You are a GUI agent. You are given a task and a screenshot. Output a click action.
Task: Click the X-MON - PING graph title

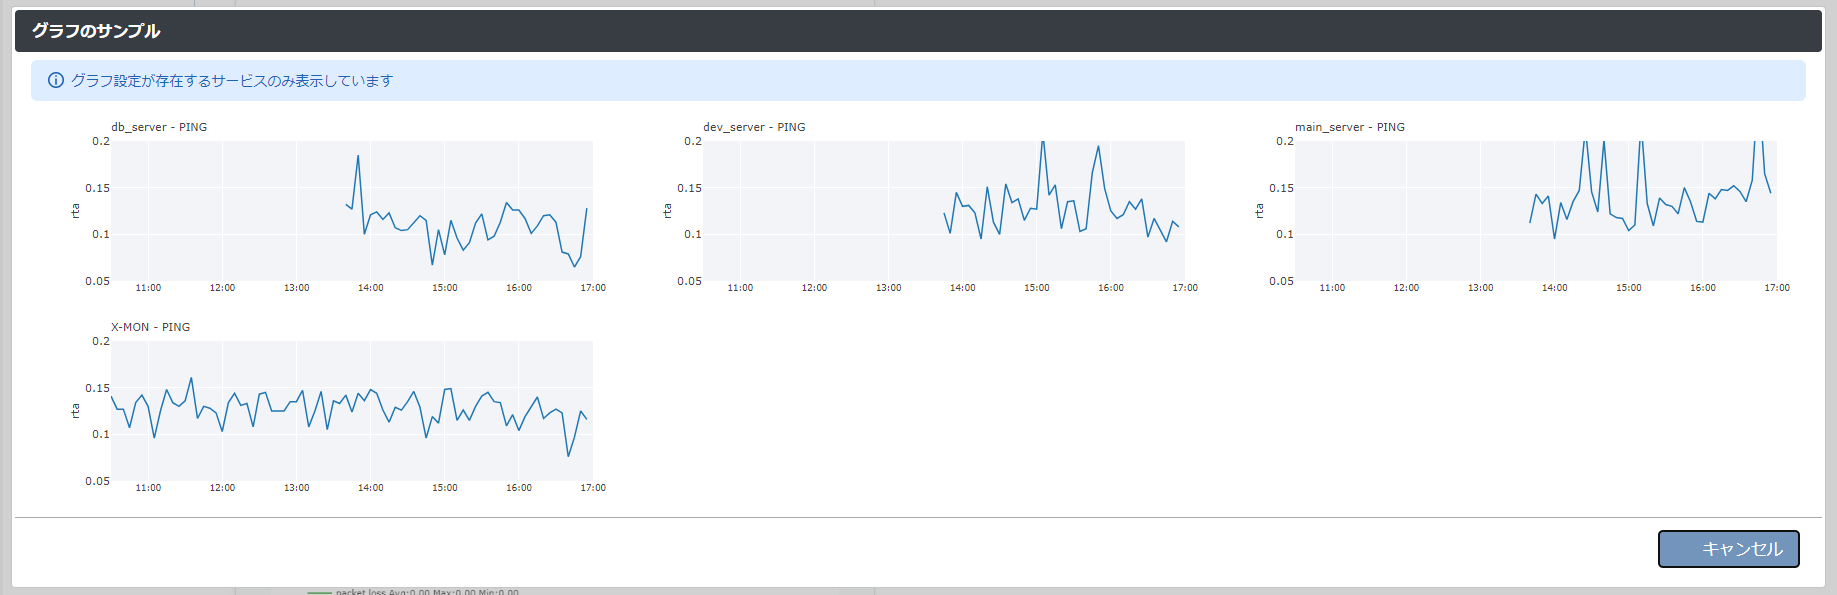(150, 327)
